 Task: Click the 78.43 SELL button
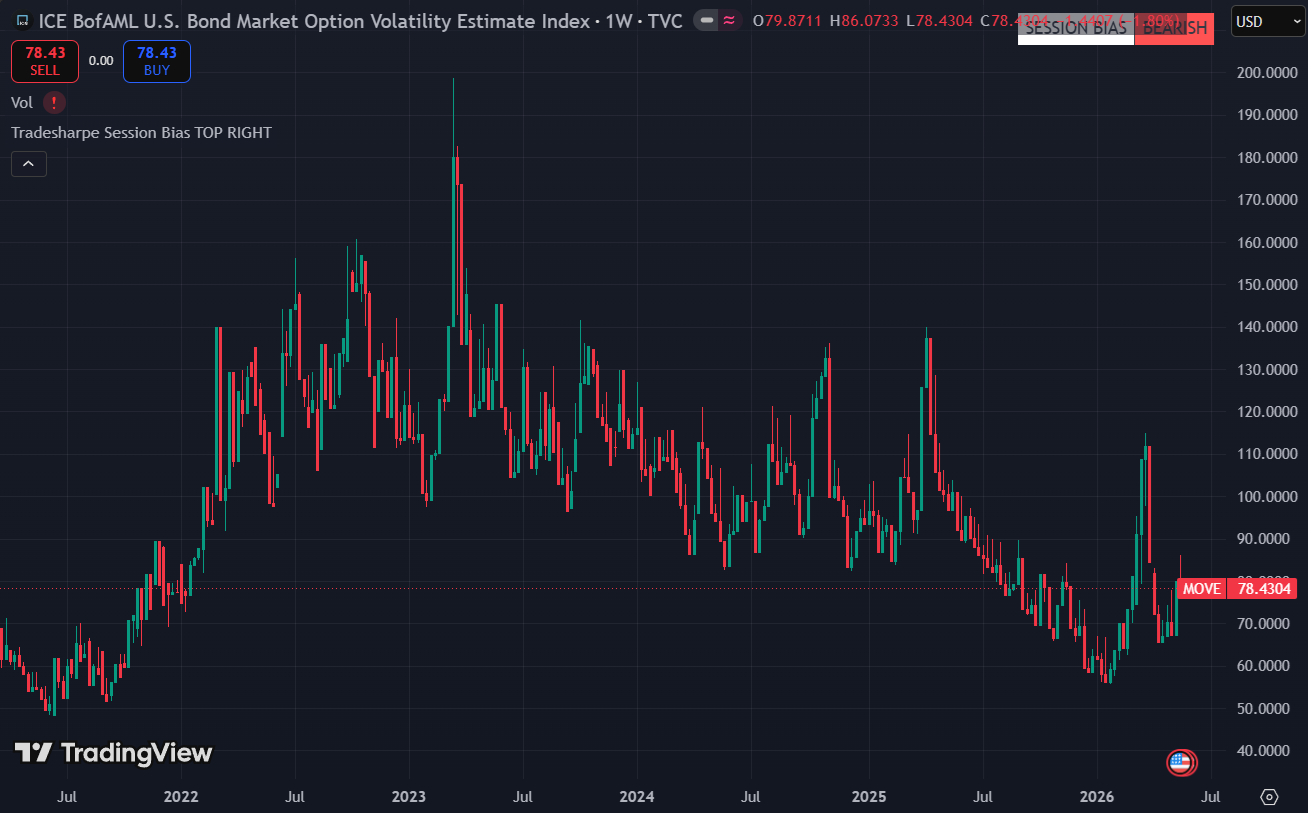pos(45,61)
